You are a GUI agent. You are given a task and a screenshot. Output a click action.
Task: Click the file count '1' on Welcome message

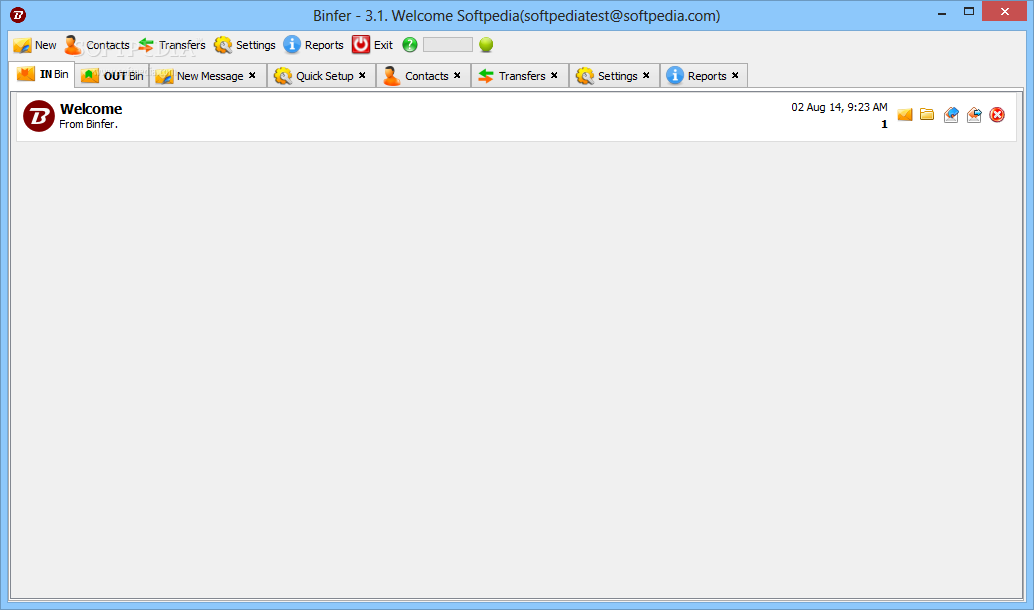click(884, 124)
